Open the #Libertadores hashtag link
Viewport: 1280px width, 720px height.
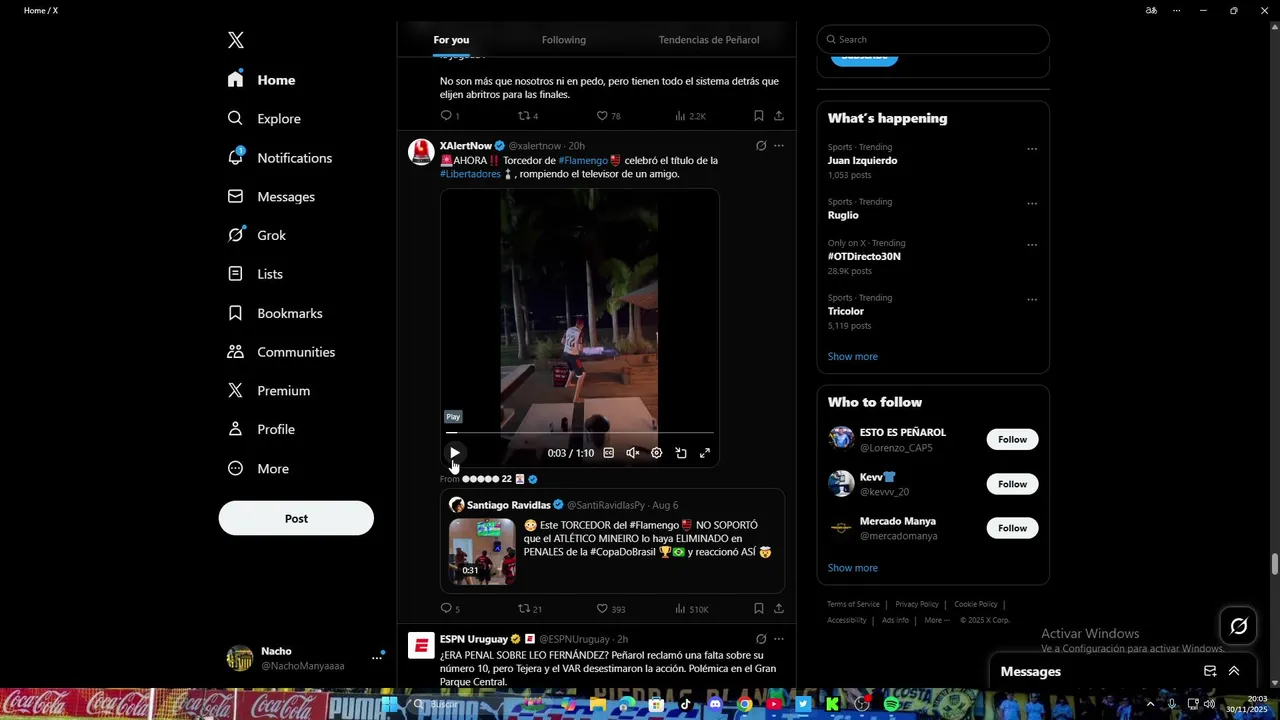tap(470, 174)
